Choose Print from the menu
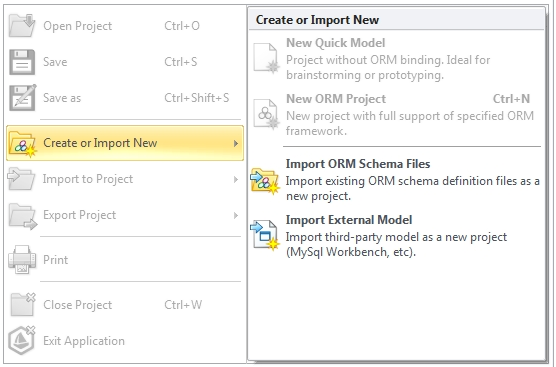Viewport: 556px width, 367px height. 125,260
